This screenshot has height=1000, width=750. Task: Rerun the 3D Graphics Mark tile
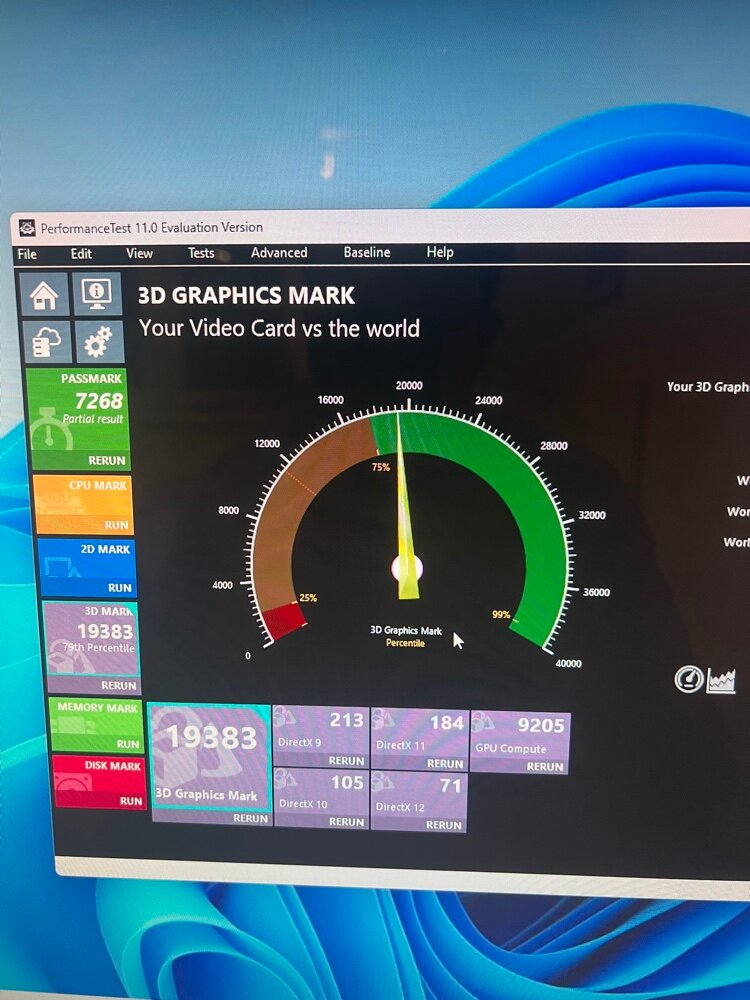pos(250,818)
